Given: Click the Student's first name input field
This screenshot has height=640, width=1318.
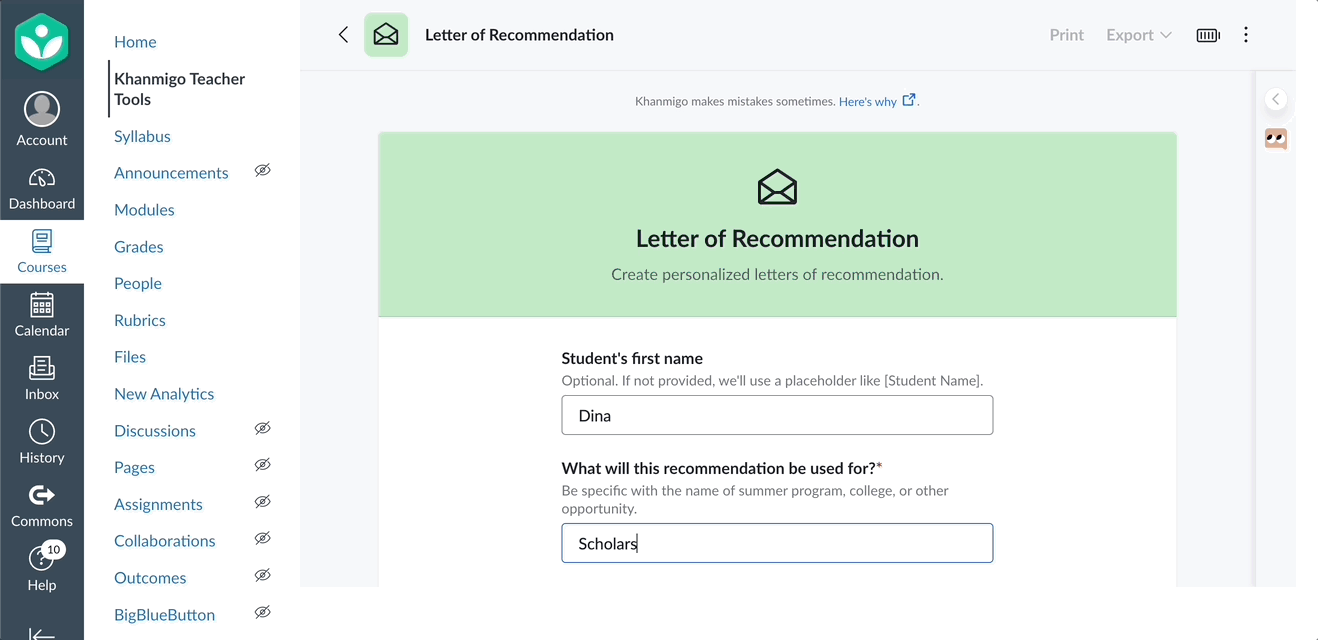Looking at the screenshot, I should (x=777, y=415).
